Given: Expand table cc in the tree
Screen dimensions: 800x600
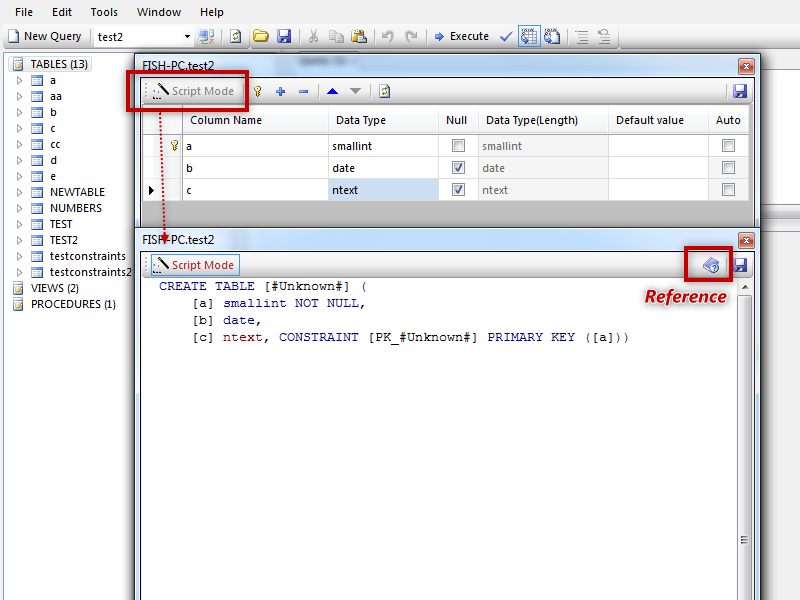Looking at the screenshot, I should (x=19, y=144).
